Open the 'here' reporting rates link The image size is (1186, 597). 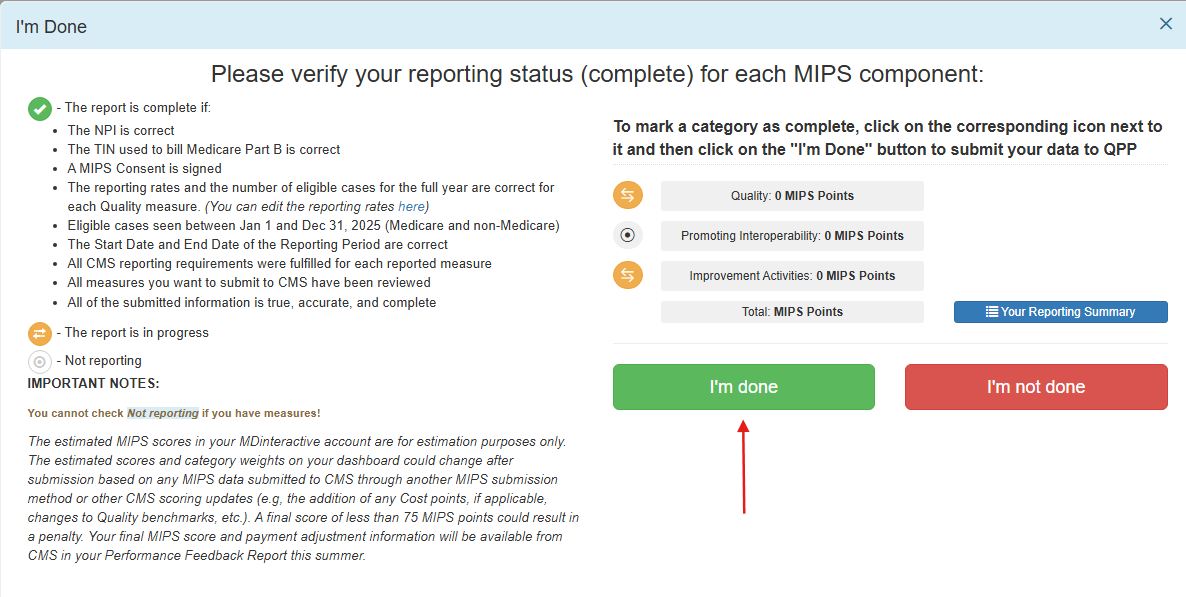tap(412, 206)
